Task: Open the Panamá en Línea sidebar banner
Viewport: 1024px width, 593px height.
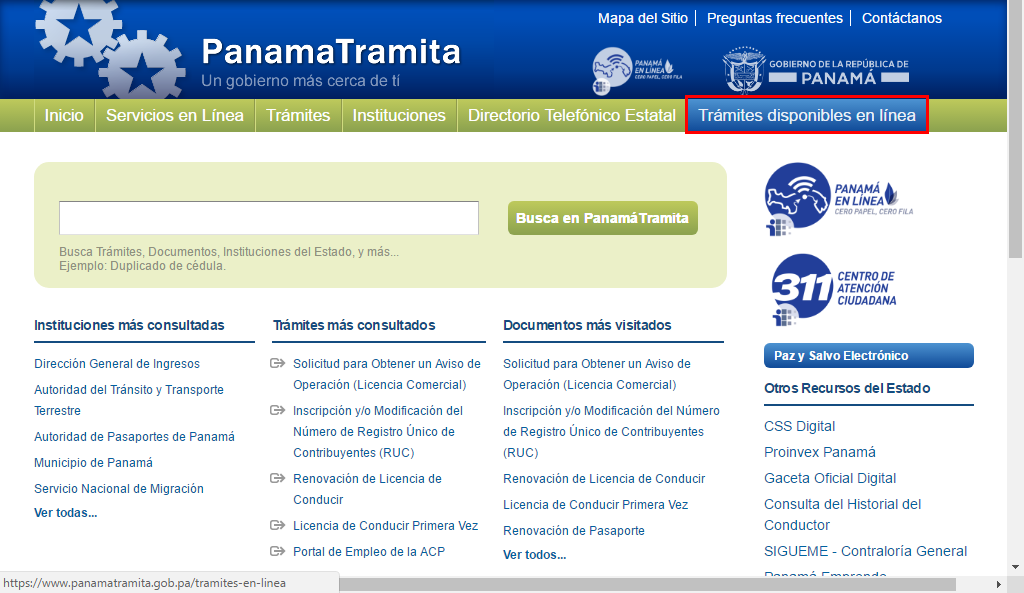Action: (x=839, y=199)
